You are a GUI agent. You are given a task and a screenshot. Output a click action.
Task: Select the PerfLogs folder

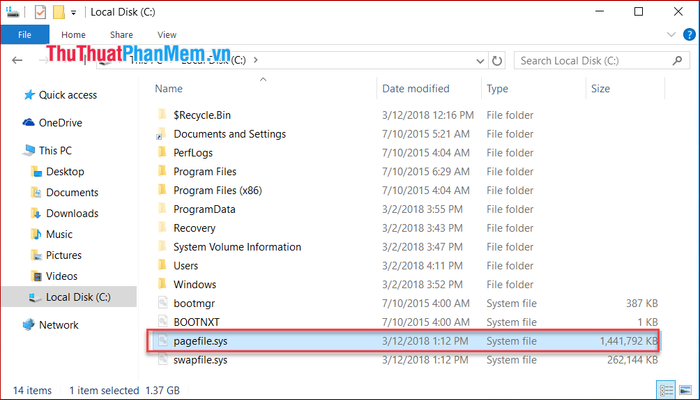coord(193,153)
